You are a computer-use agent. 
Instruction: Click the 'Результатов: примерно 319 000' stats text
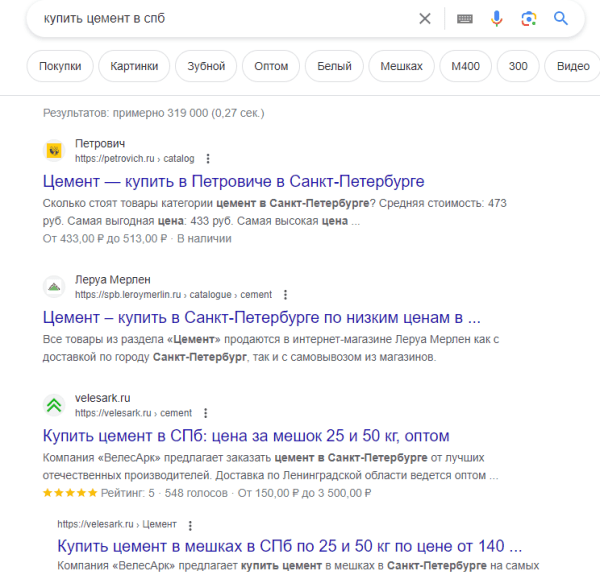click(153, 113)
